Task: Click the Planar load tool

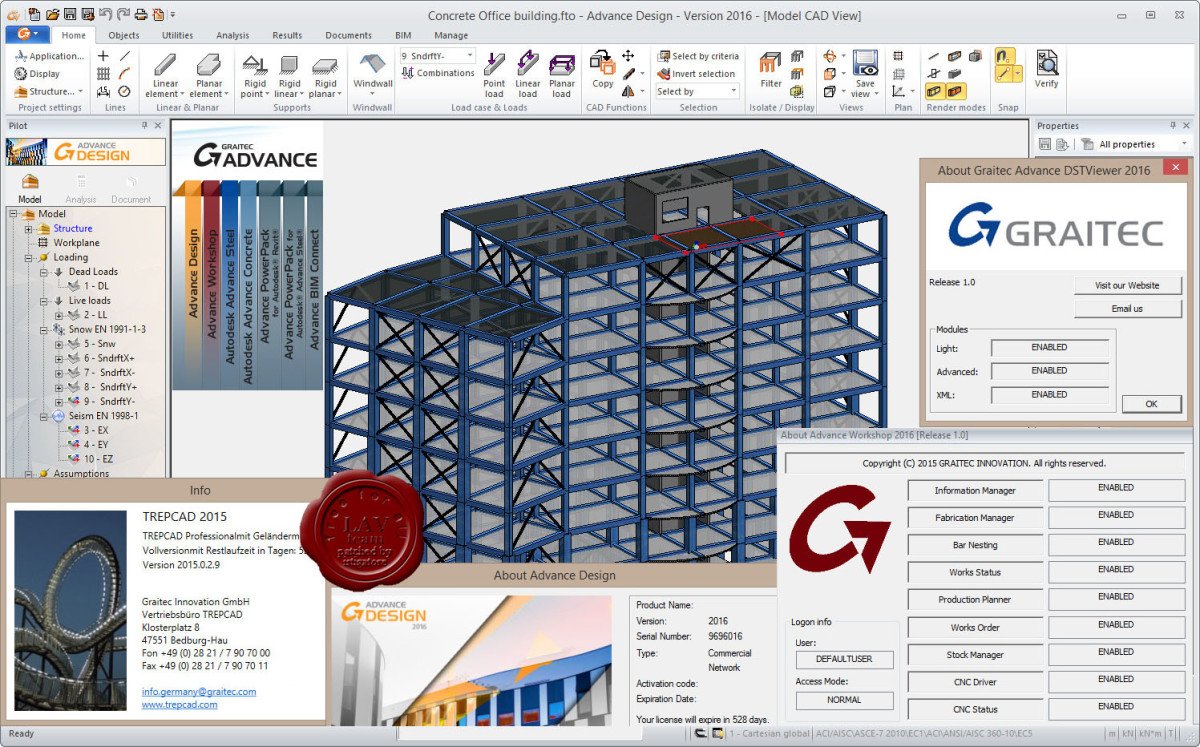Action: tap(562, 75)
